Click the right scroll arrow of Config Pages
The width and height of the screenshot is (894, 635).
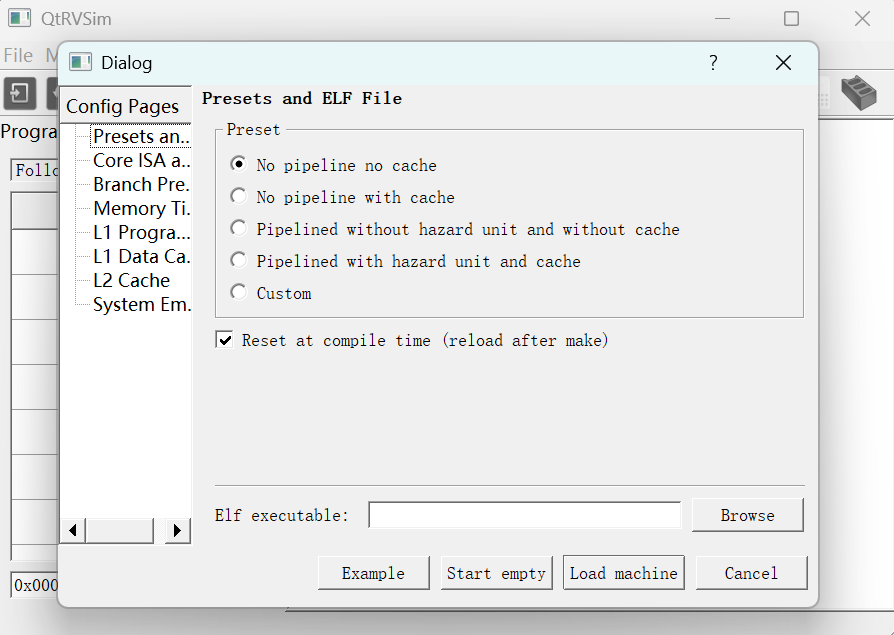[x=177, y=530]
